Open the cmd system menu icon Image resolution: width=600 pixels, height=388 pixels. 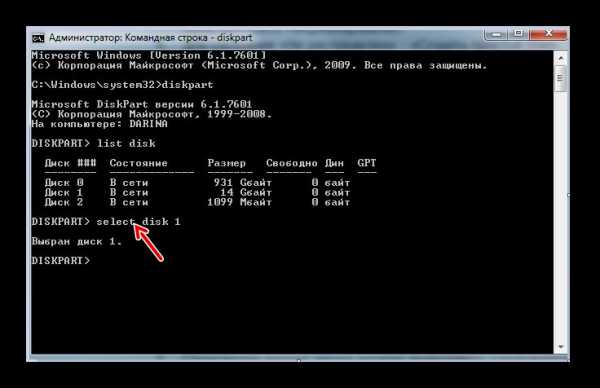click(38, 38)
